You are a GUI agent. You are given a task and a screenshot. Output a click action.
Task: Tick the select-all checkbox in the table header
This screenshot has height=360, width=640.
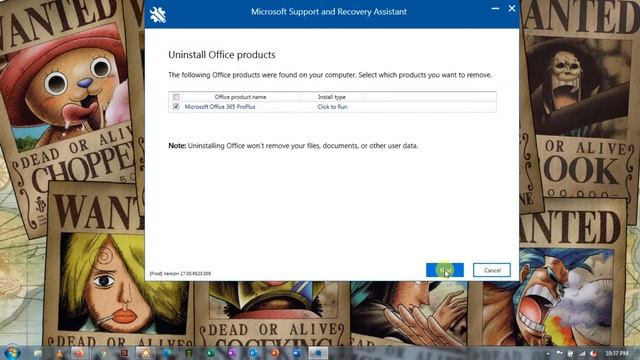176,97
